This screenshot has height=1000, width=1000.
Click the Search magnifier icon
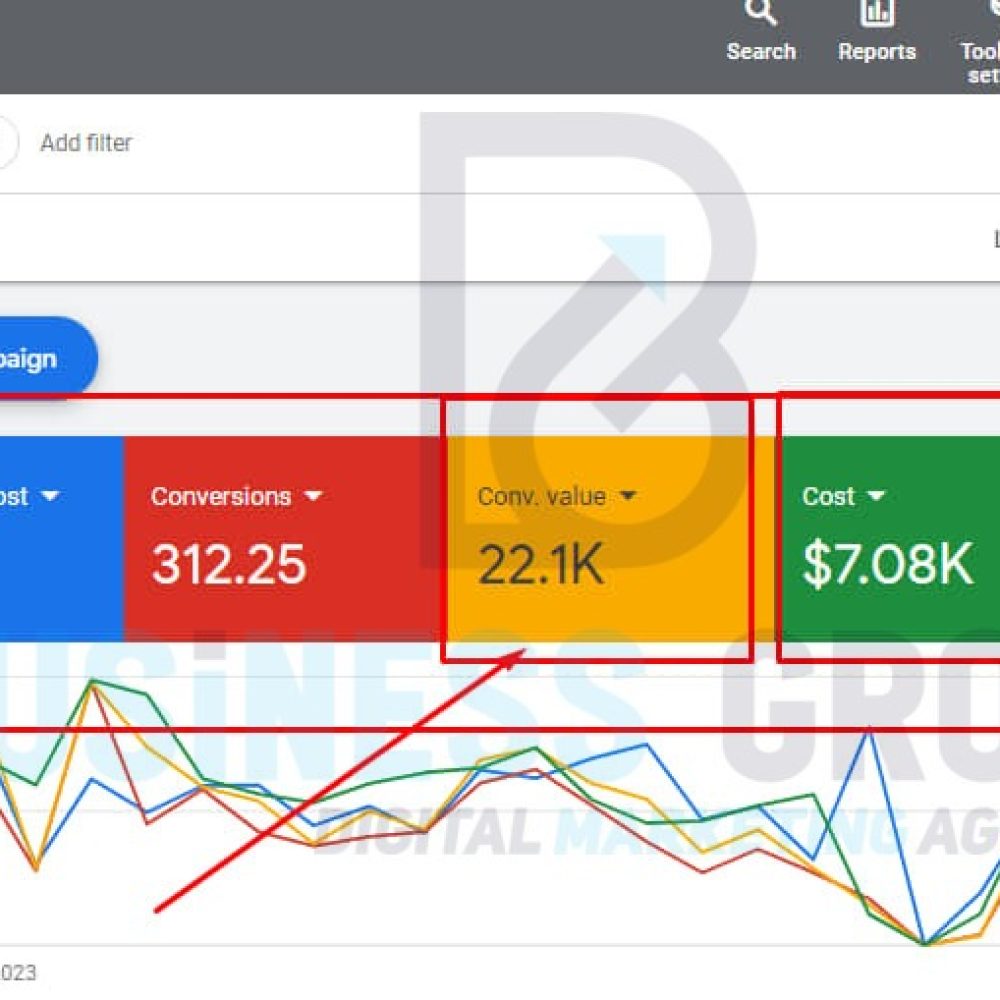(x=761, y=11)
